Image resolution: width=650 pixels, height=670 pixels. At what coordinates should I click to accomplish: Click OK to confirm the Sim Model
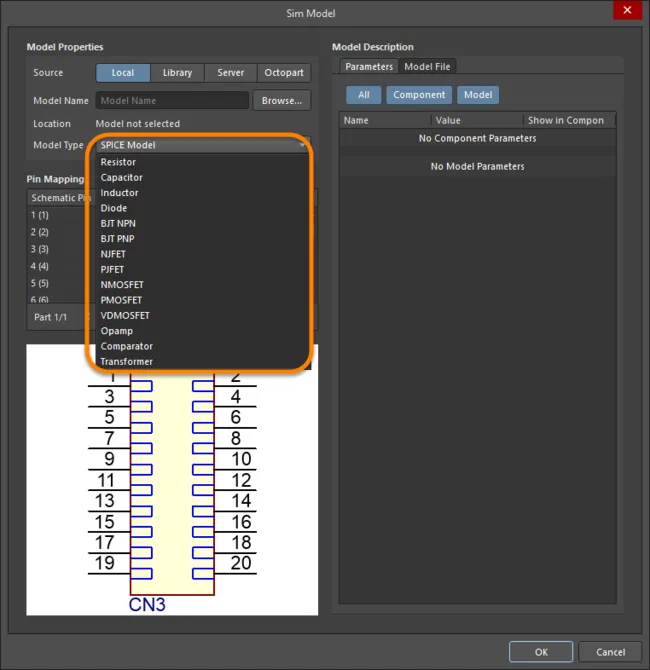point(541,652)
